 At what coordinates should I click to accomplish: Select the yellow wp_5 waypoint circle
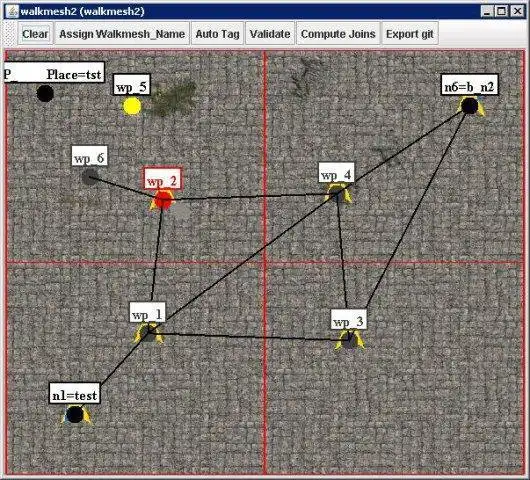tap(132, 106)
